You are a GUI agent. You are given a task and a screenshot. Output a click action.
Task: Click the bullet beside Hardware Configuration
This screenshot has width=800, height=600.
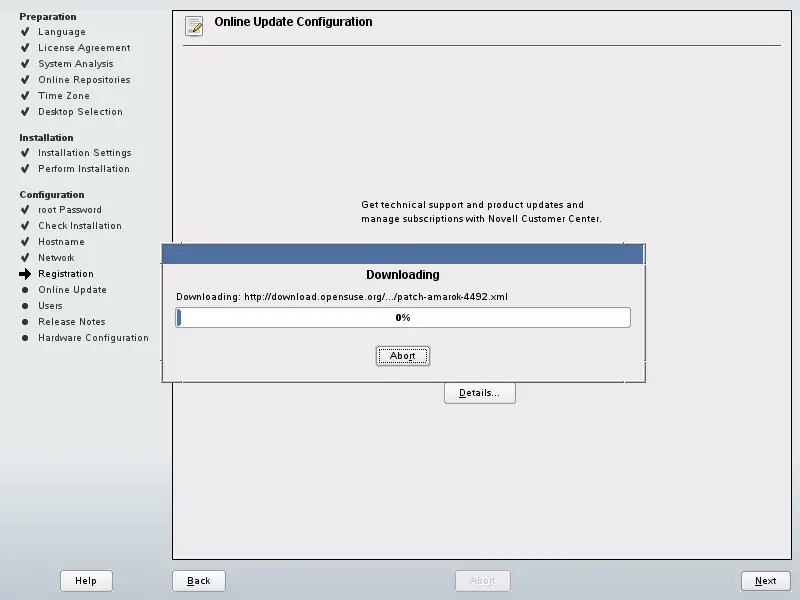[x=25, y=338]
